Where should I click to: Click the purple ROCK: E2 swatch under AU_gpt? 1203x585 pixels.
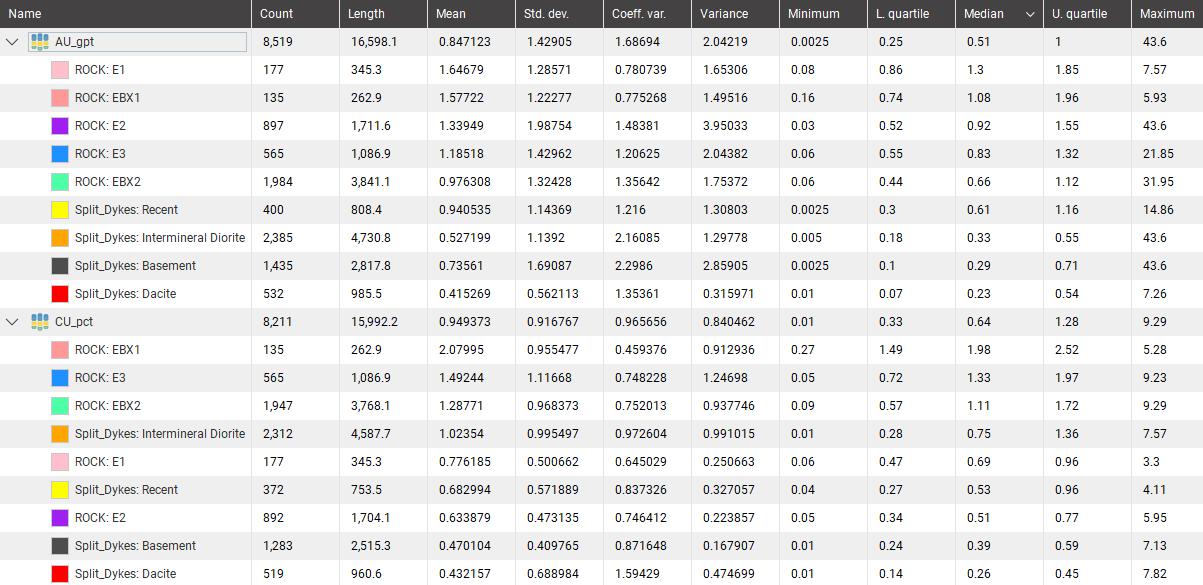[58, 126]
